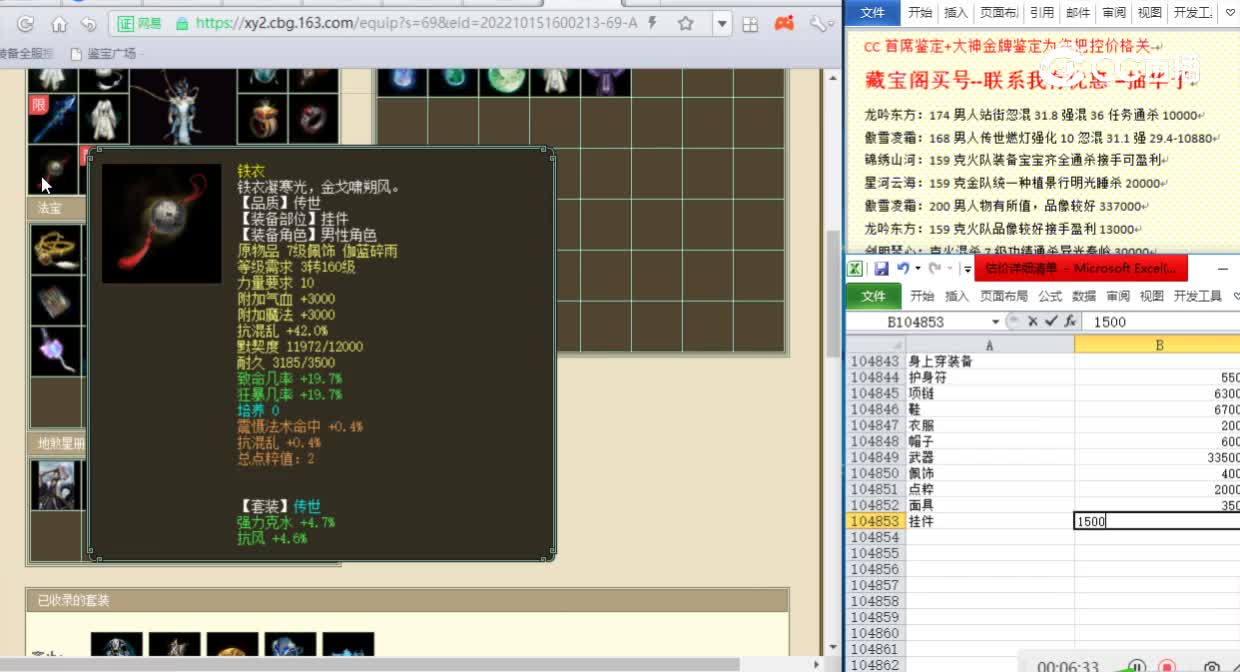Select Excel column B header

pos(1158,345)
